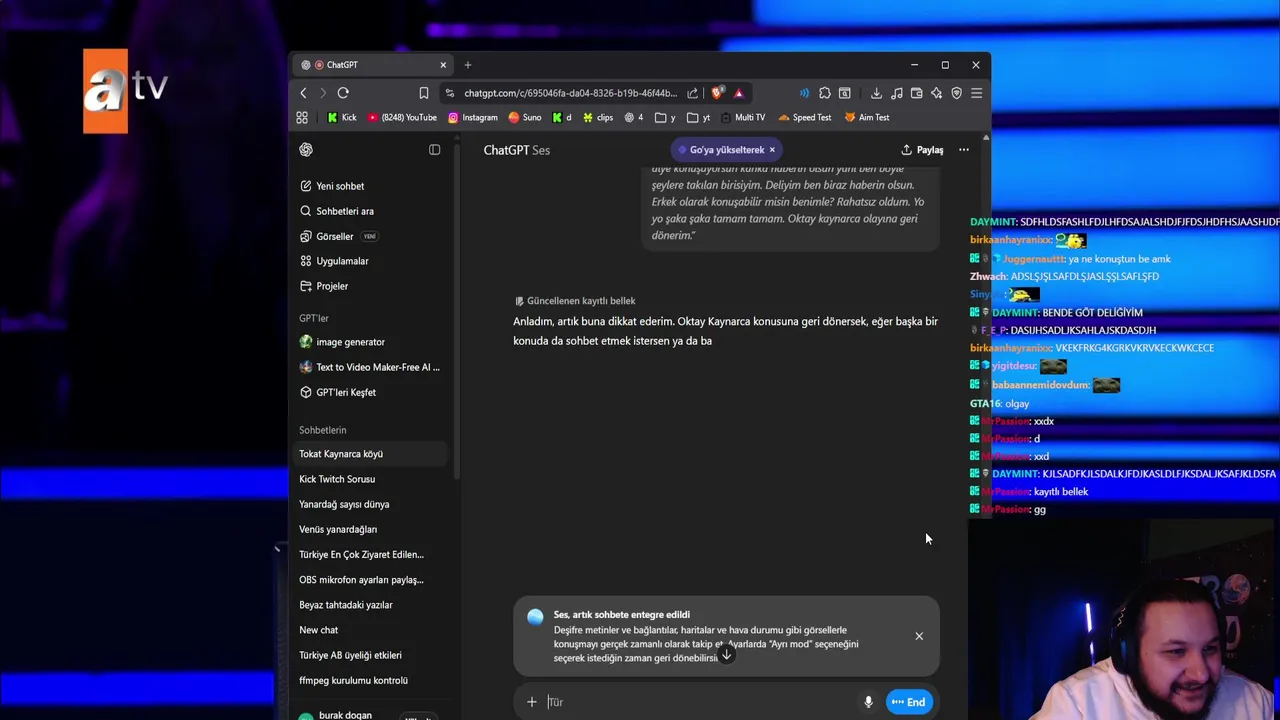The image size is (1280, 720).
Task: Open a new browser tab
Action: point(467,65)
